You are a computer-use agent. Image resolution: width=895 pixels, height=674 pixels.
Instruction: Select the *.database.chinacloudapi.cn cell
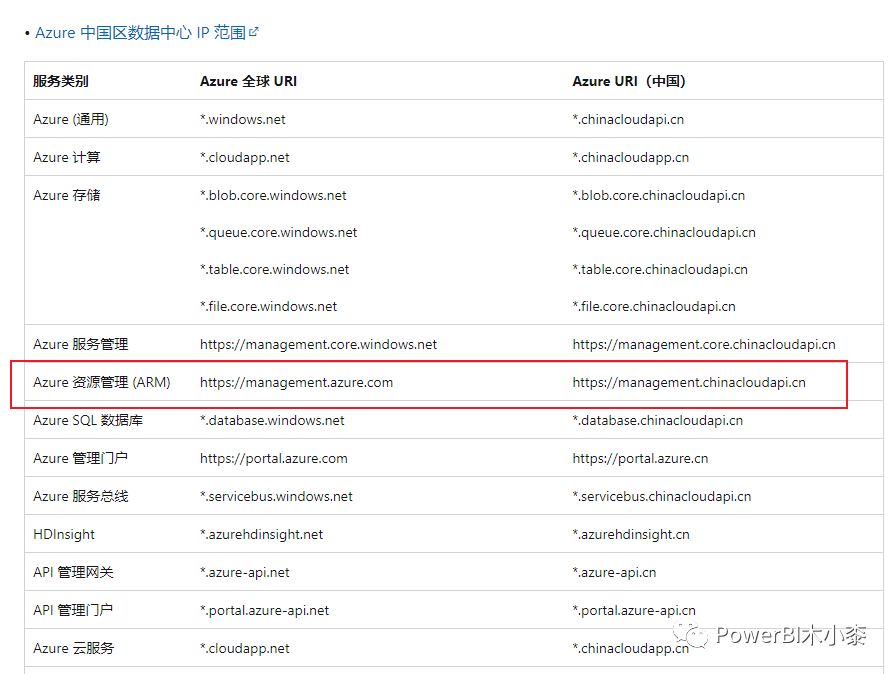[658, 421]
